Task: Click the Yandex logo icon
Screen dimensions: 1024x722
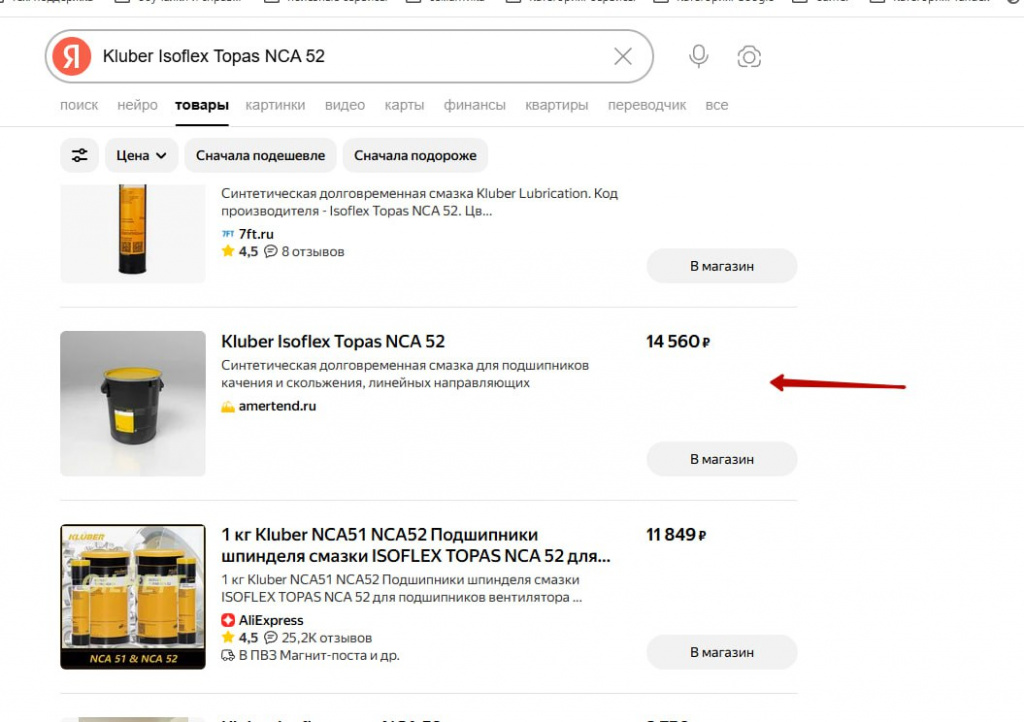Action: [72, 56]
